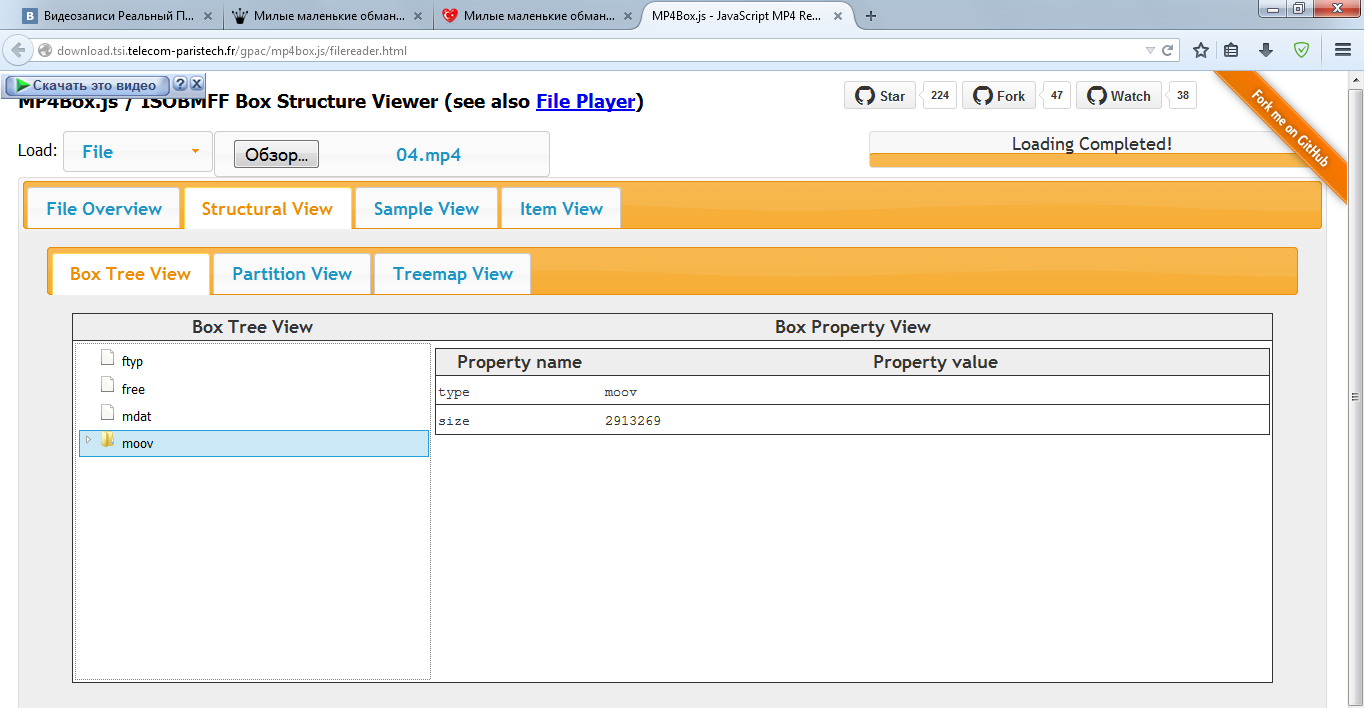Expand the moov box node
The width and height of the screenshot is (1372, 708).
[x=88, y=440]
